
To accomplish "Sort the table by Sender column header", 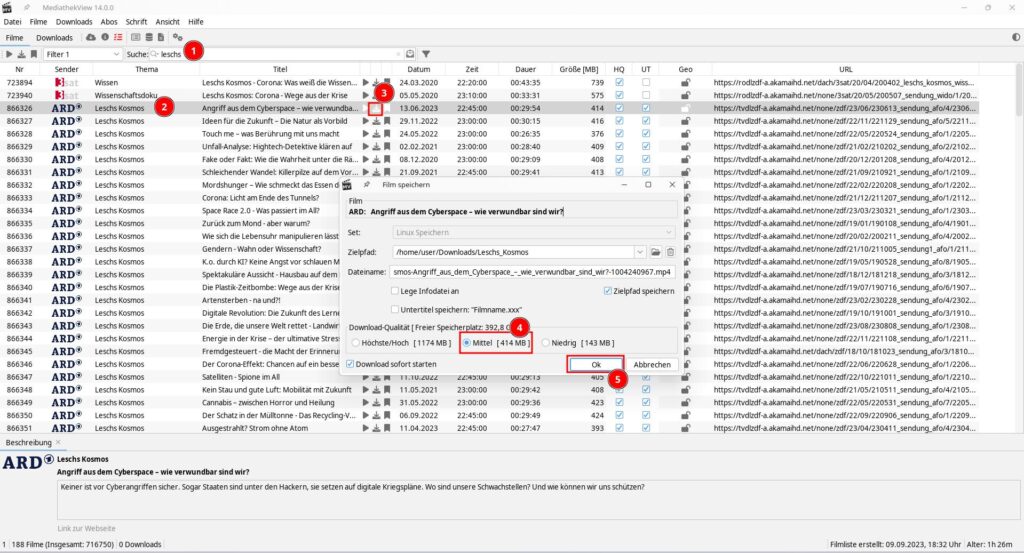I will click(67, 69).
